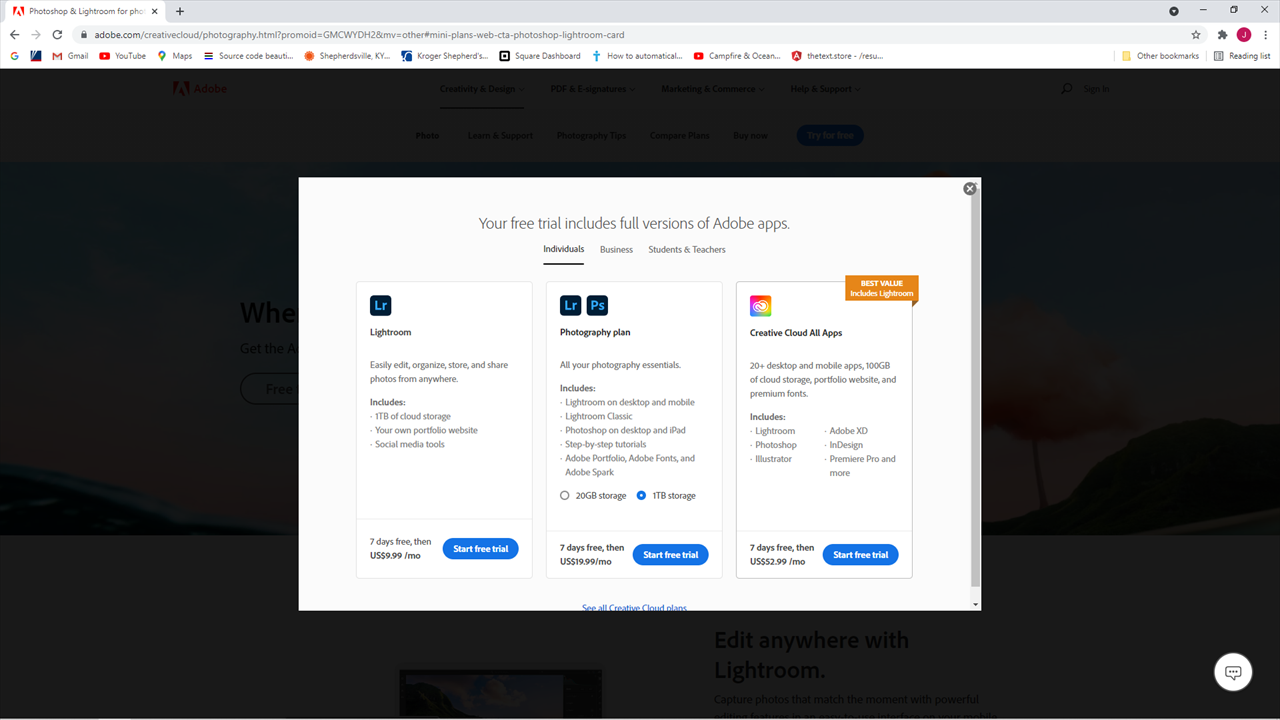1280x720 pixels.
Task: Open the Reading list
Action: [x=1242, y=56]
